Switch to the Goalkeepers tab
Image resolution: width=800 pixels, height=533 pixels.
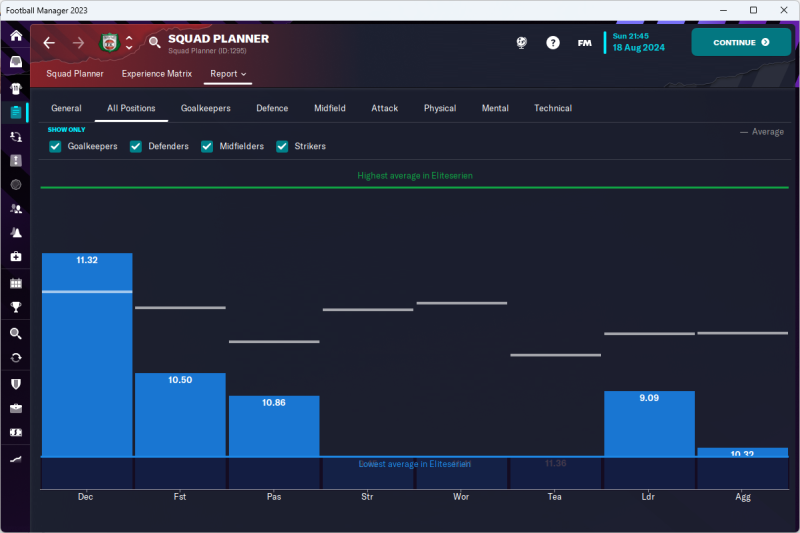point(205,108)
